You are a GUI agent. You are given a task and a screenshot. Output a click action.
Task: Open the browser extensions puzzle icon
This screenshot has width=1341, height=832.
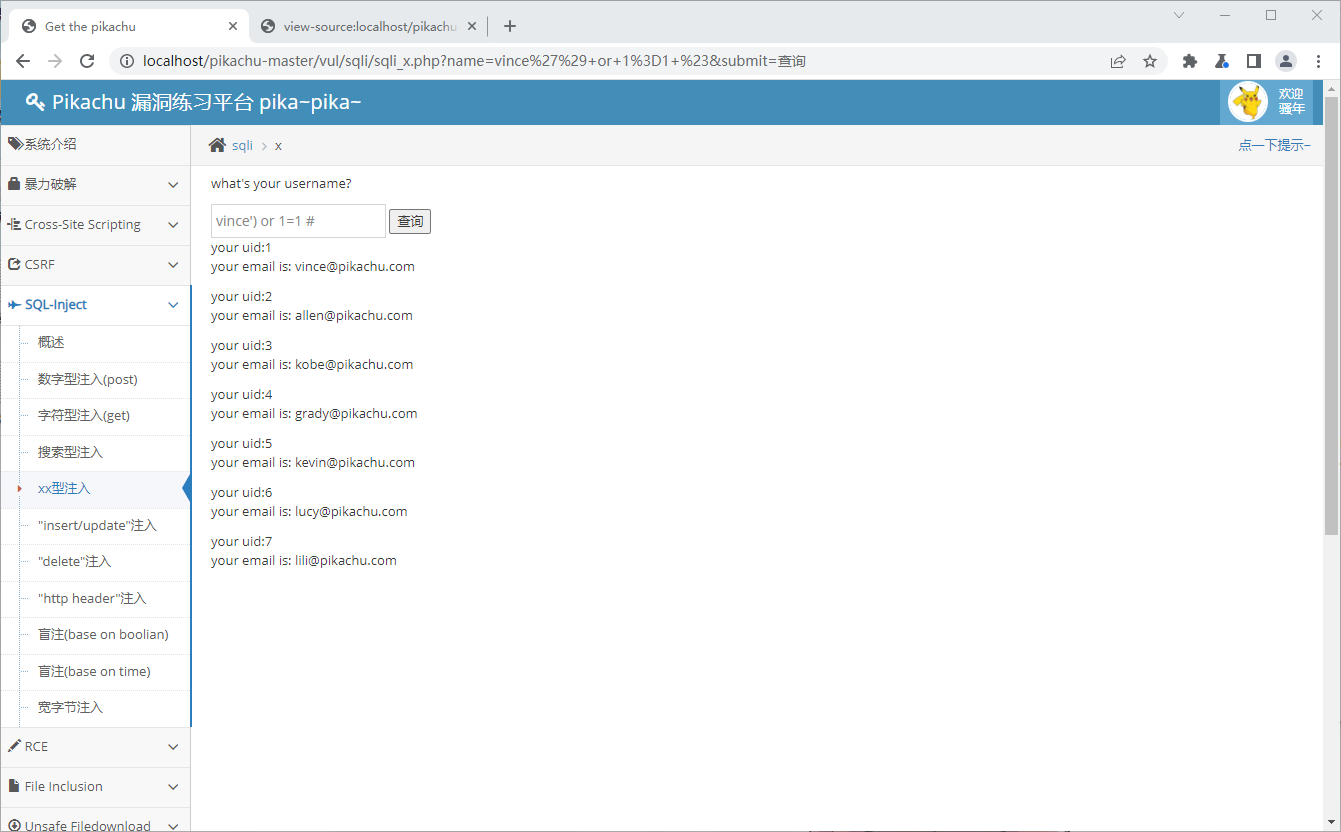coord(1189,61)
